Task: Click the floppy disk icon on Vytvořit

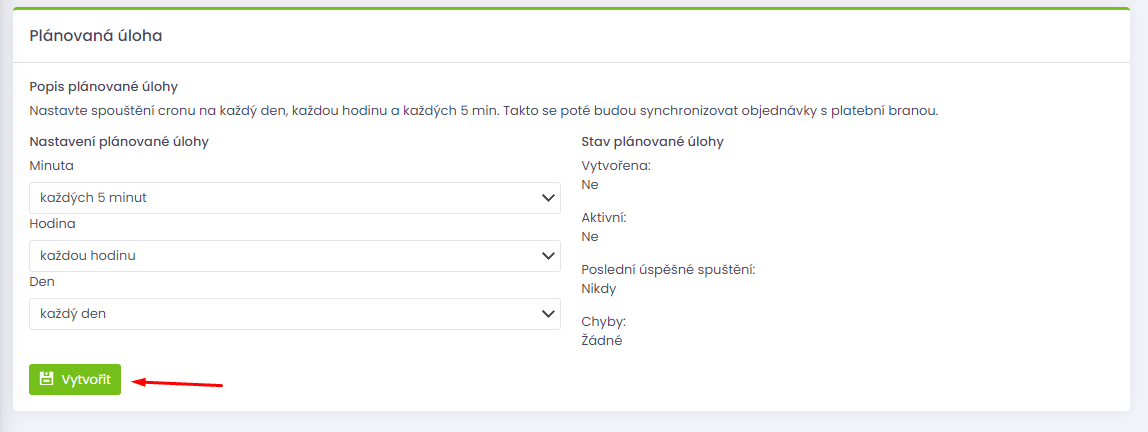Action: pos(46,379)
